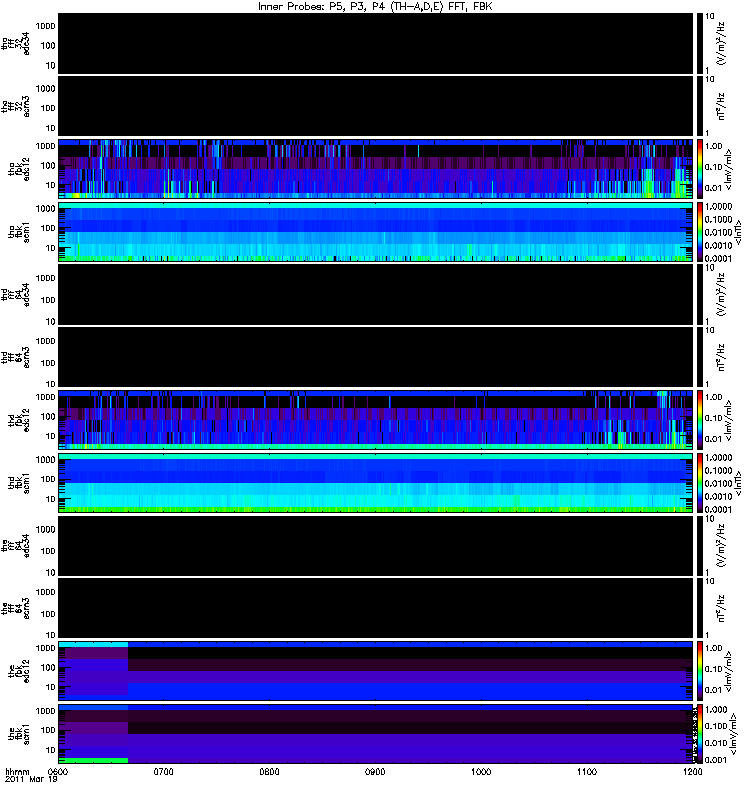Click inside the the fbk edc12 spectrogram
The image size is (750, 800).
click(x=375, y=671)
